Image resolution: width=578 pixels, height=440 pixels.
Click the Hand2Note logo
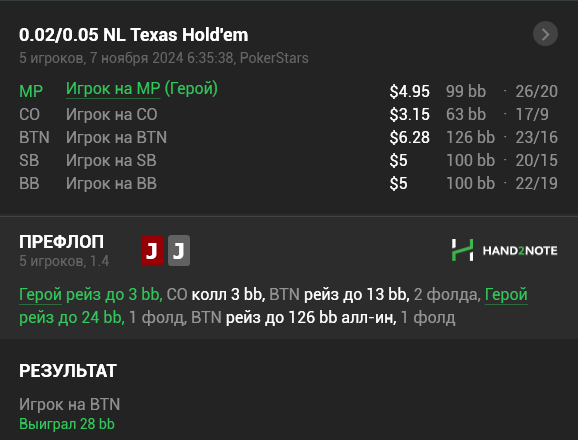click(x=504, y=250)
